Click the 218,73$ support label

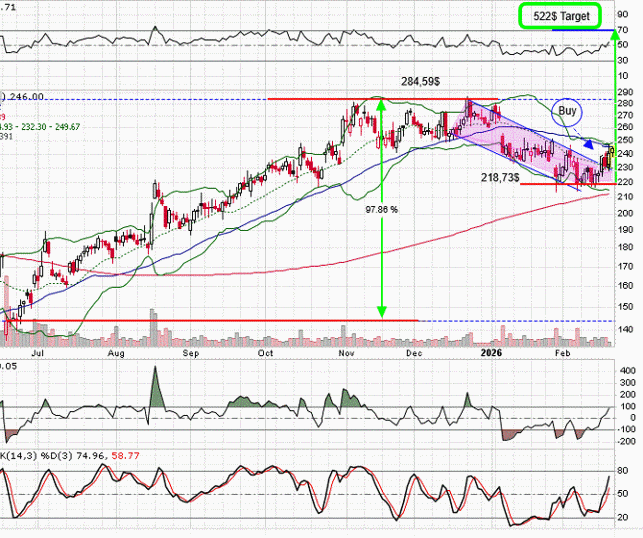[525, 177]
